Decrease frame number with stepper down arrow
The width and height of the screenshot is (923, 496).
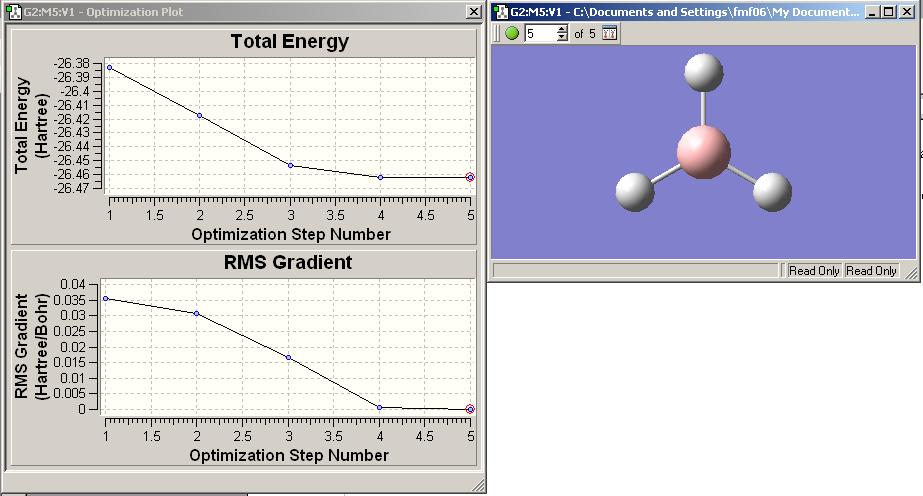click(562, 38)
